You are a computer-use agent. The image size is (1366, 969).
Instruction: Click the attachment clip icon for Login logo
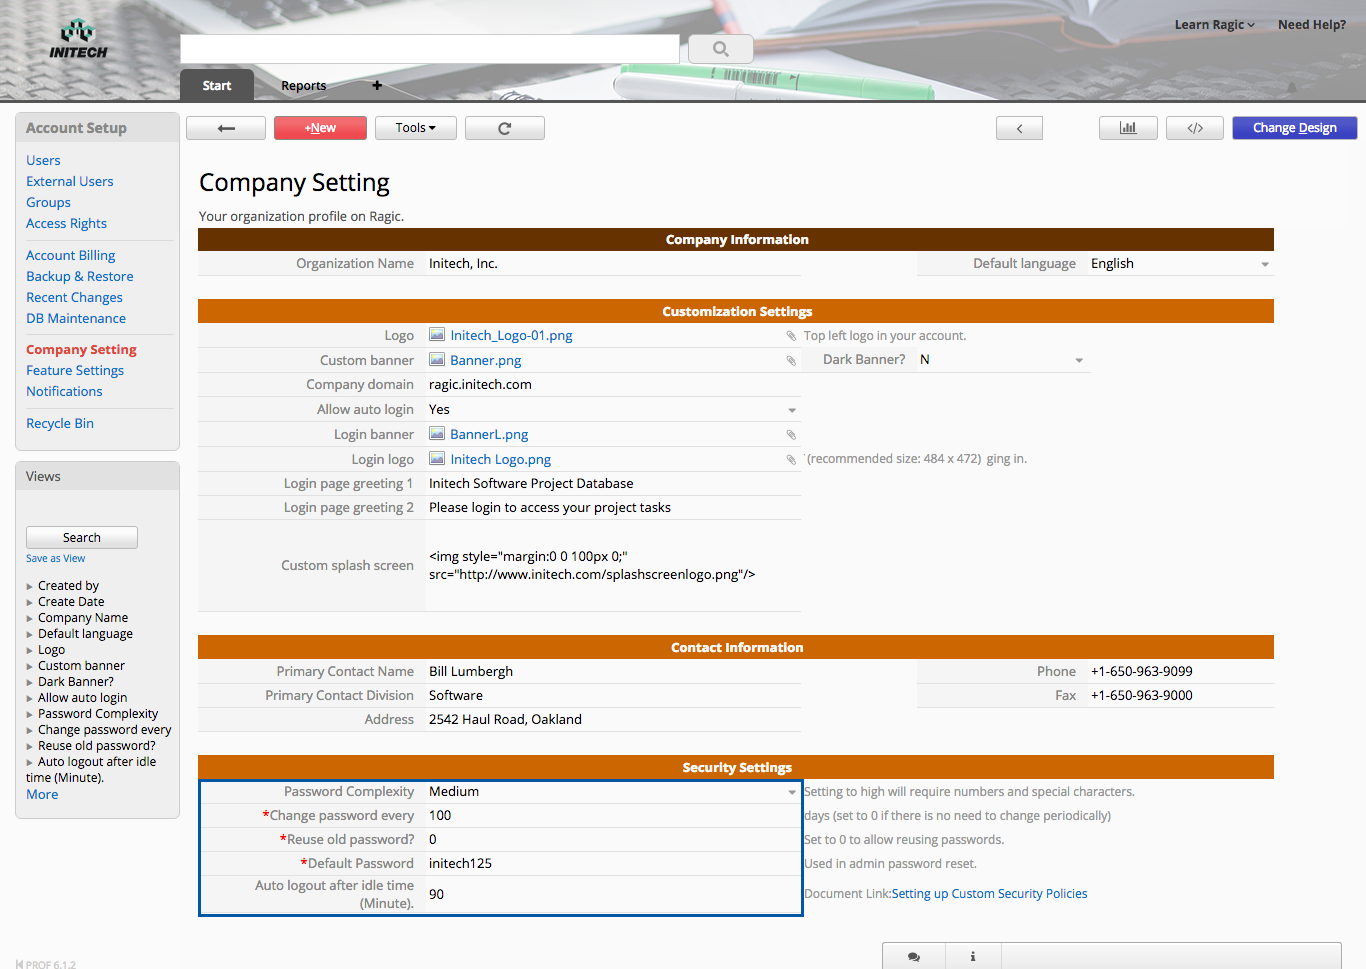791,460
